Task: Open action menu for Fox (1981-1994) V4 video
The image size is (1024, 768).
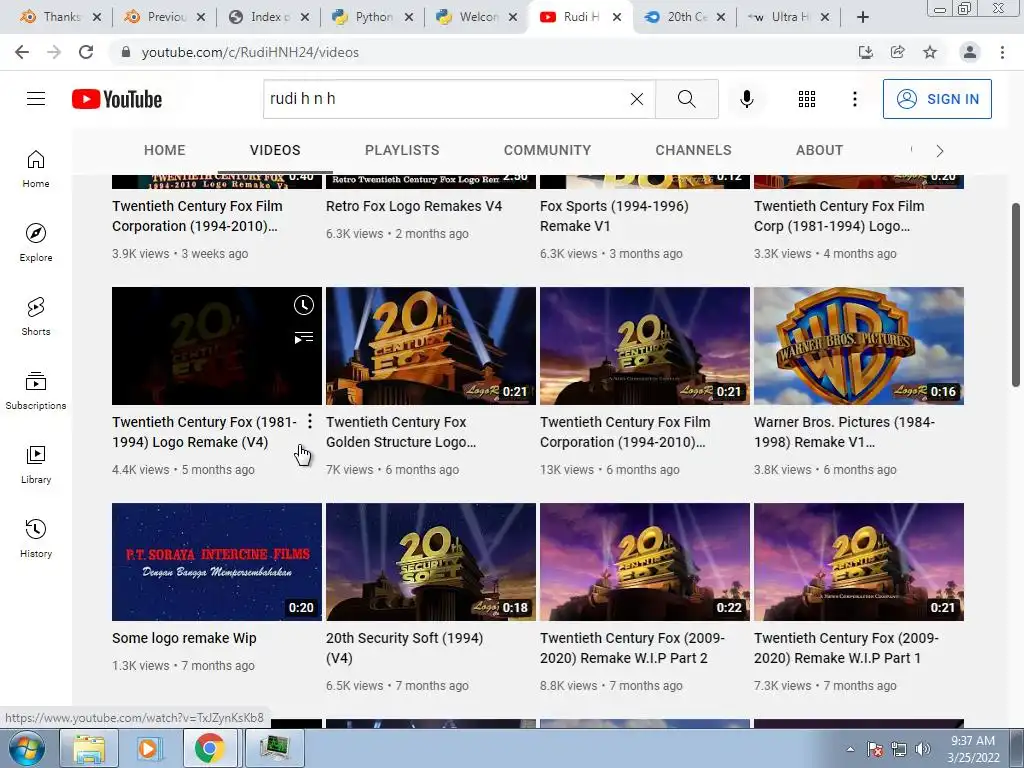Action: pyautogui.click(x=310, y=421)
